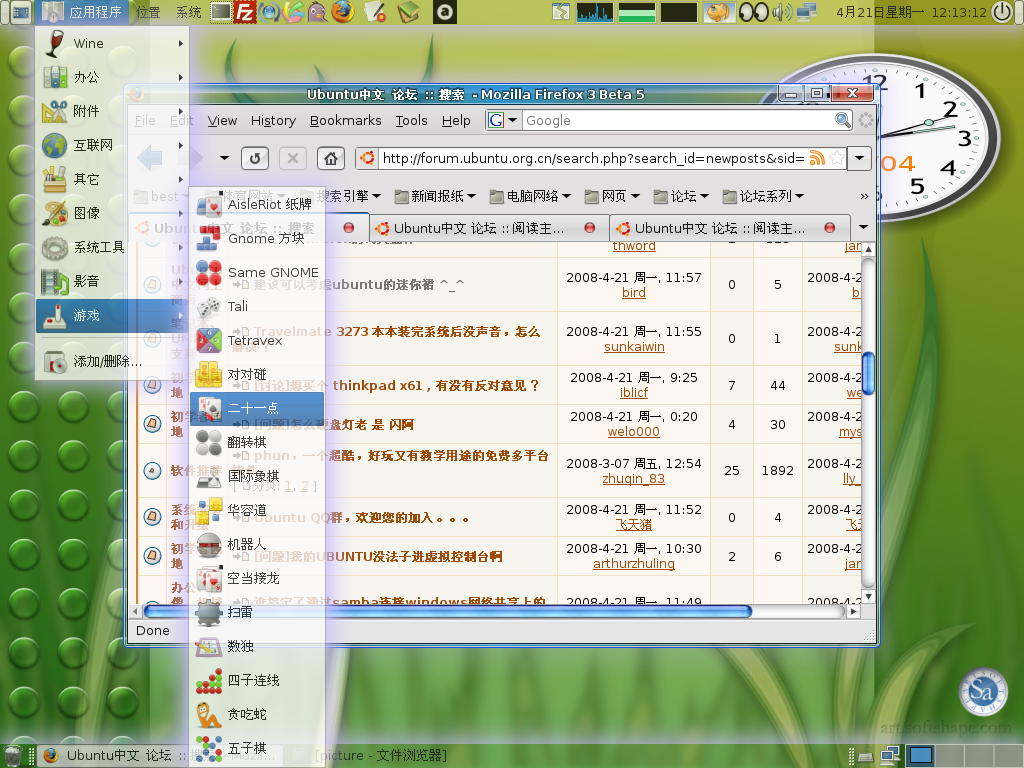
Task: Open the list-all-tabs dropdown arrow
Action: click(863, 227)
